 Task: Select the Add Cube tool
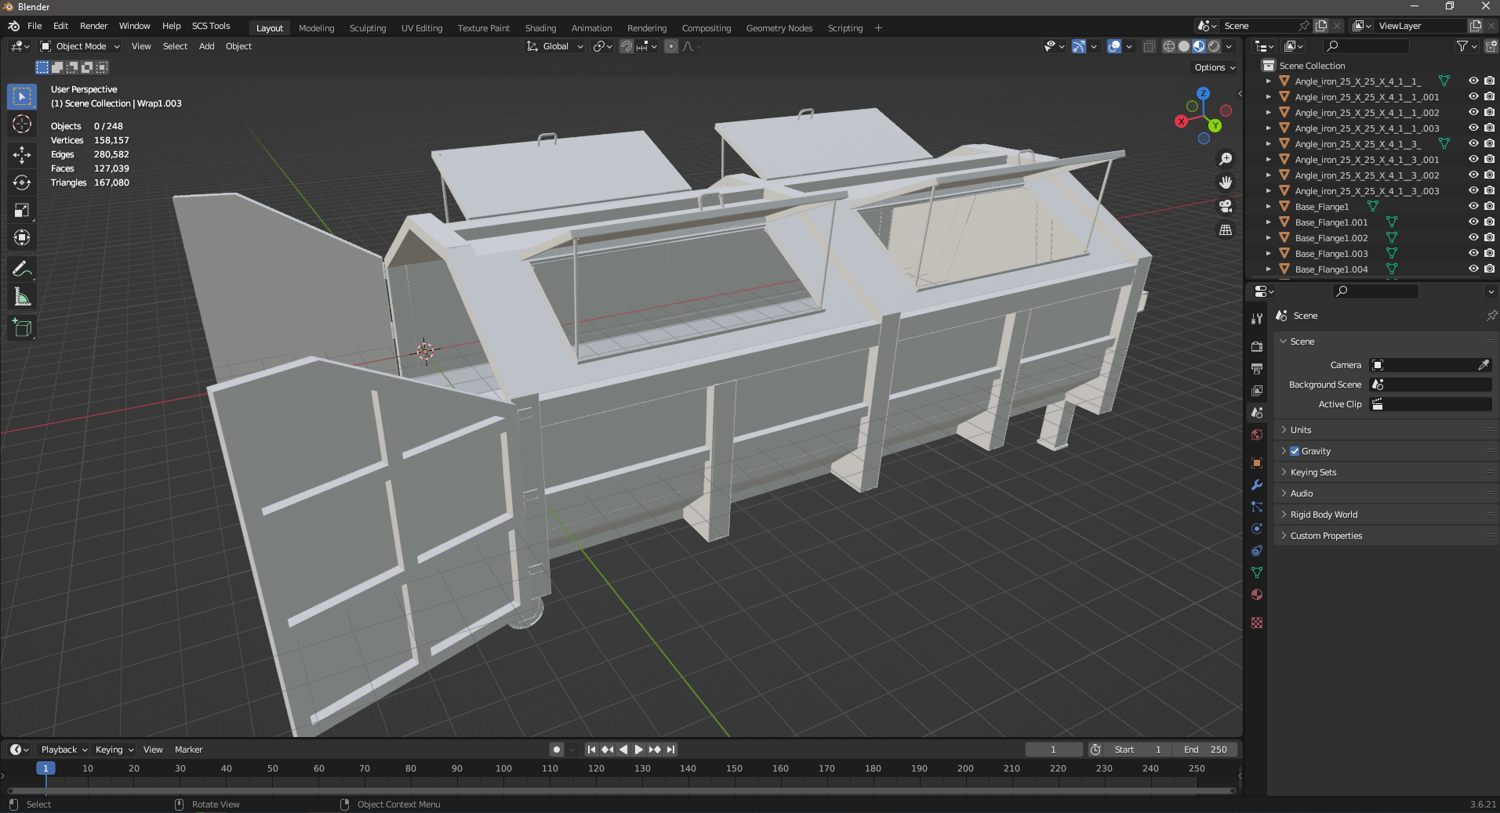coord(21,328)
